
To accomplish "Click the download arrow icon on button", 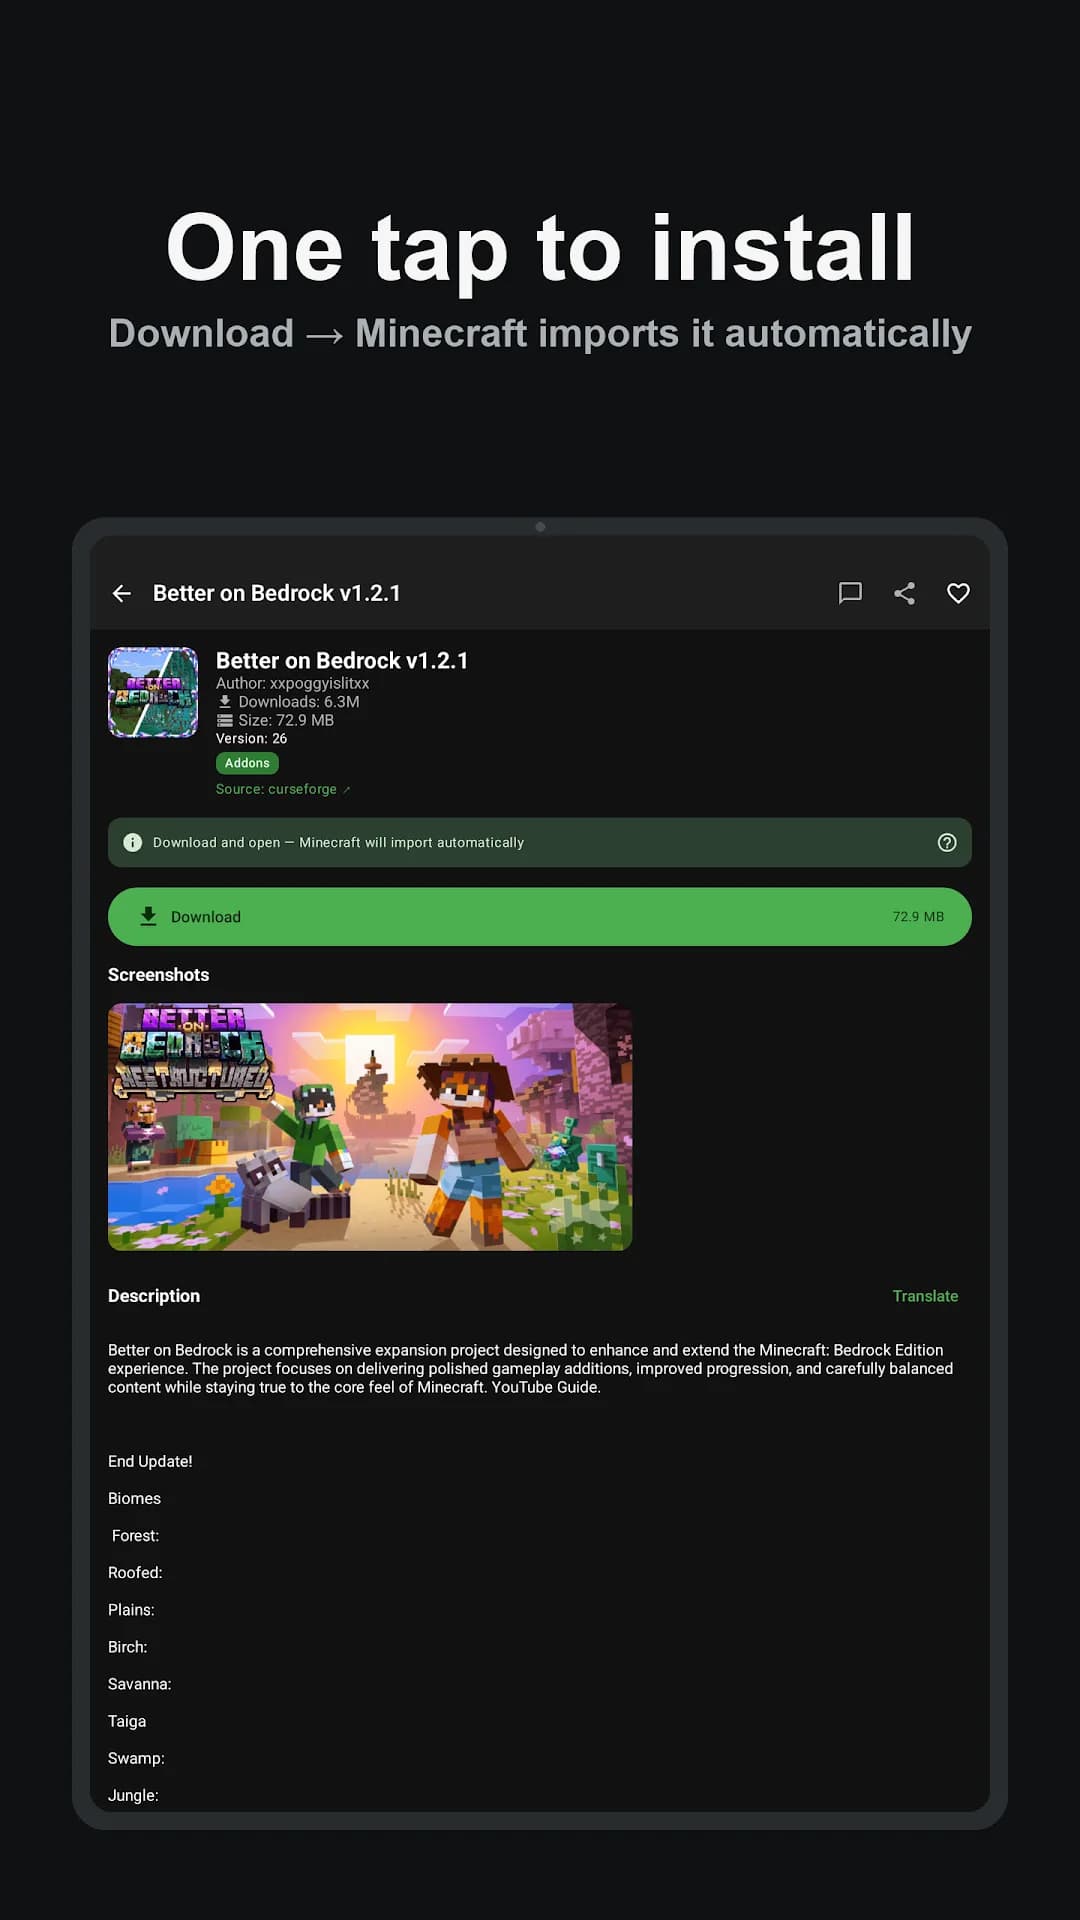I will coord(148,916).
